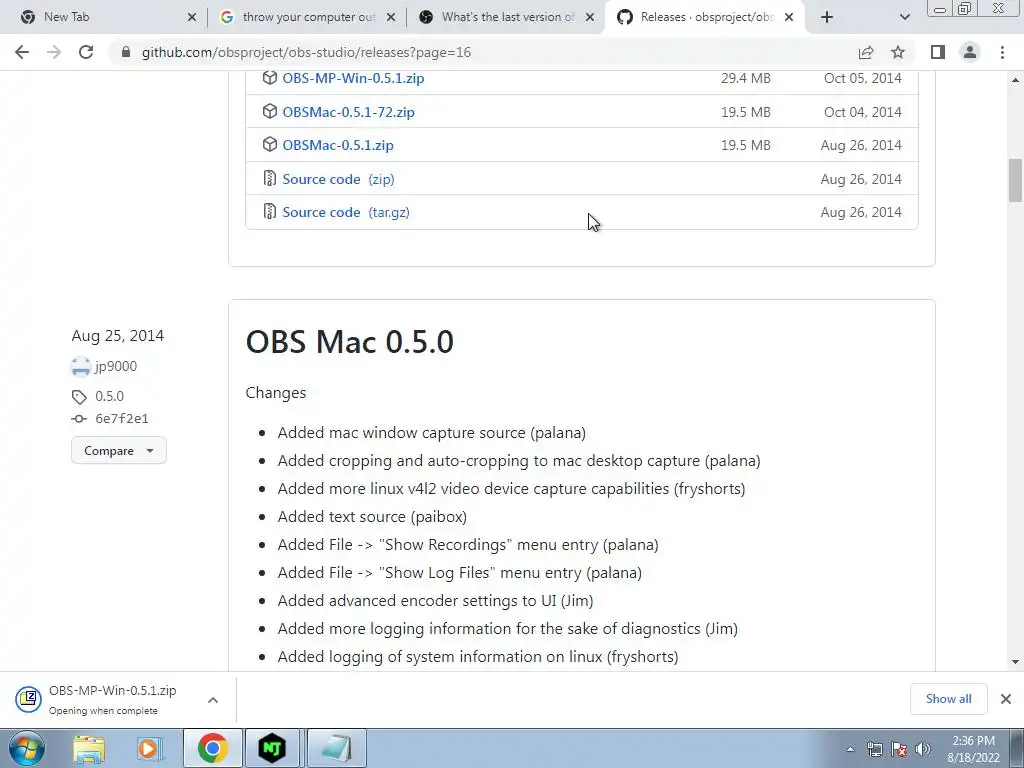Open the Action Center flag icon

click(899, 749)
